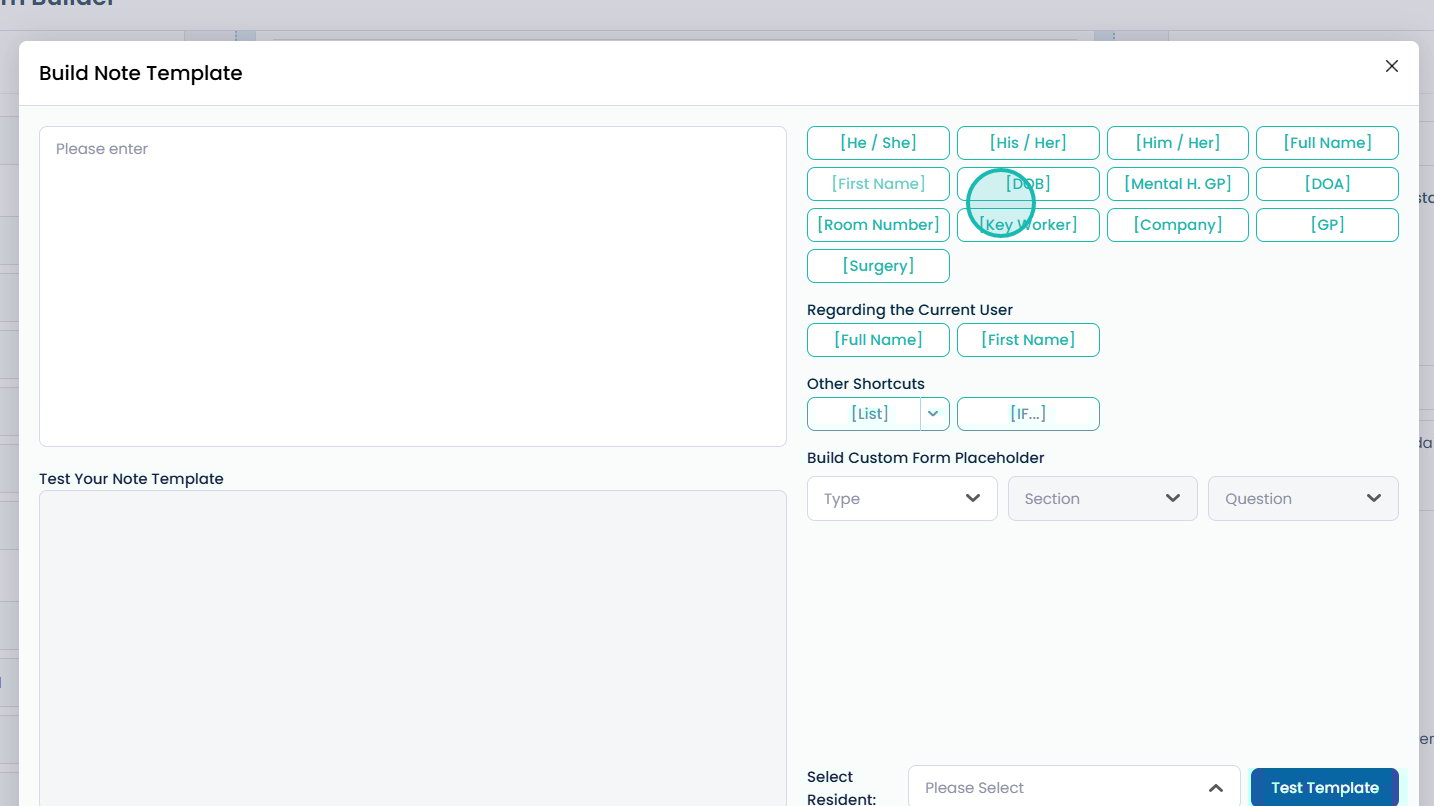
Task: Click the [List] shortcut button
Action: [x=864, y=414]
